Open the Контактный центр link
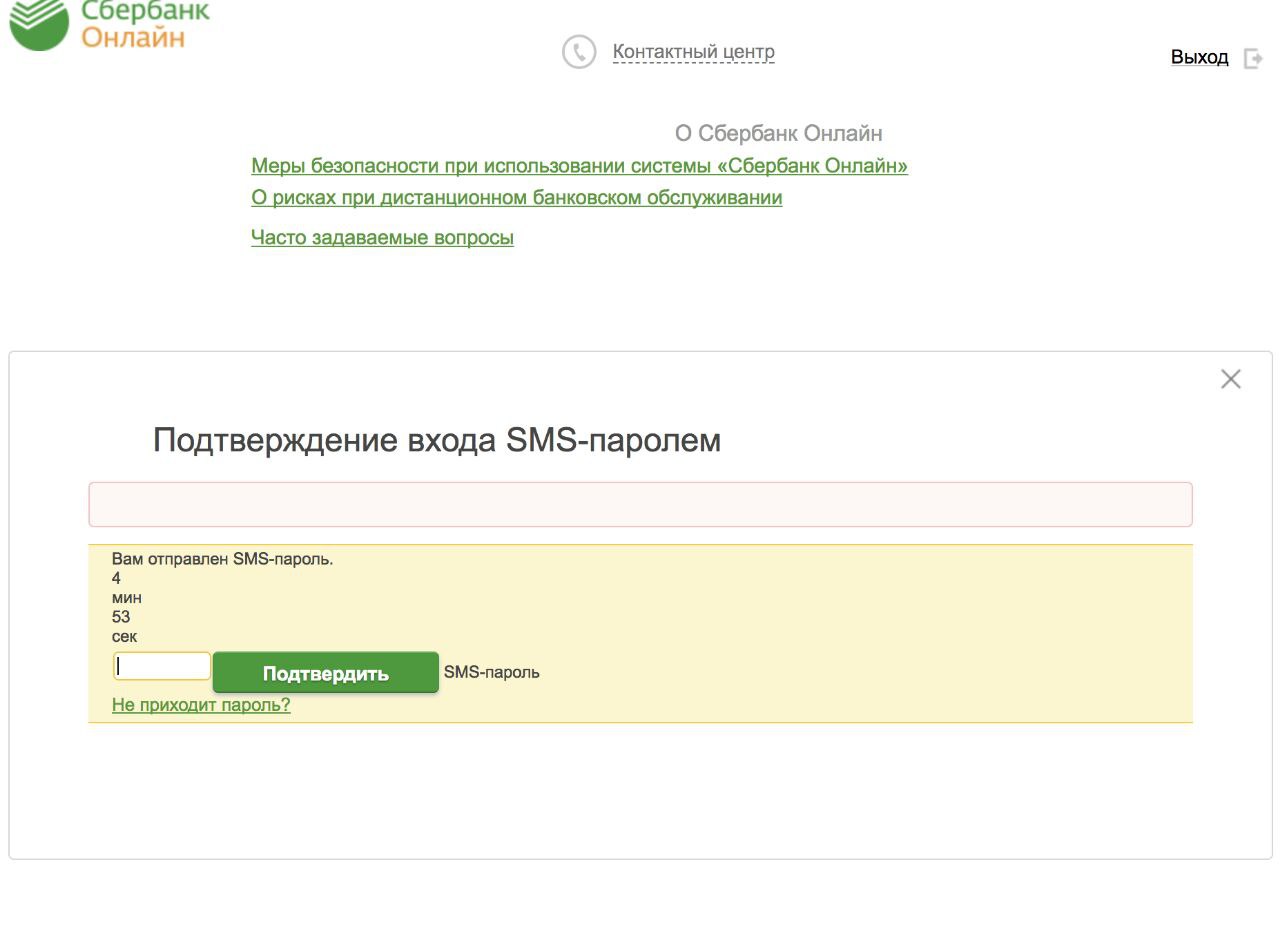This screenshot has width=1280, height=951. [x=693, y=52]
